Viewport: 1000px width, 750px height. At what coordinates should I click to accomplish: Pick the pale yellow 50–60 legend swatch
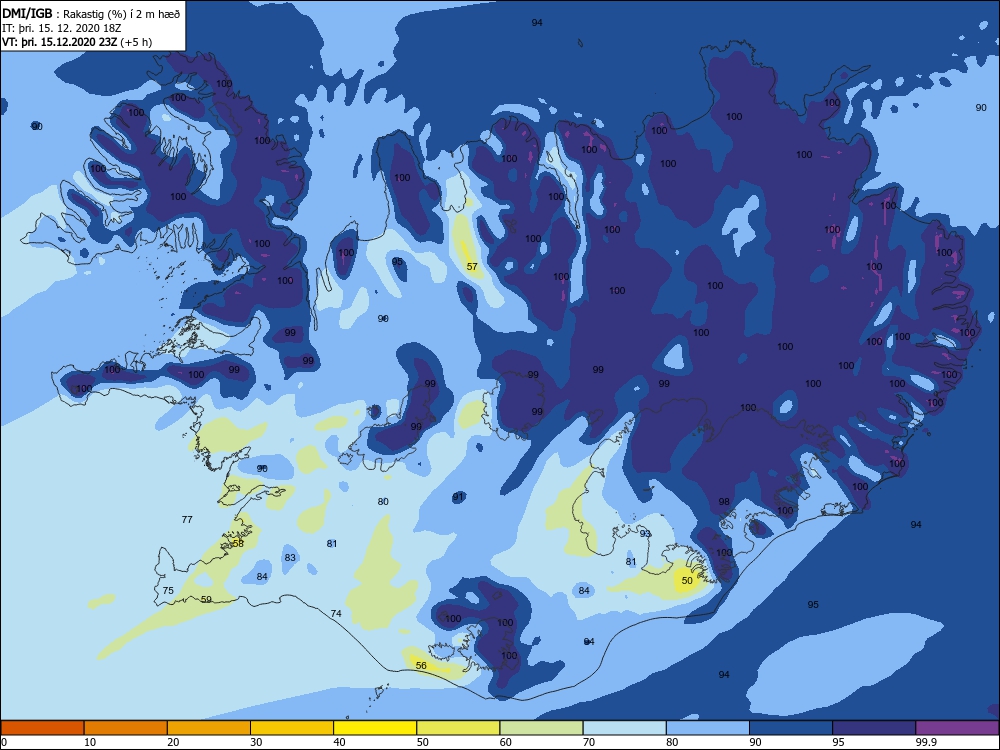pos(458,728)
